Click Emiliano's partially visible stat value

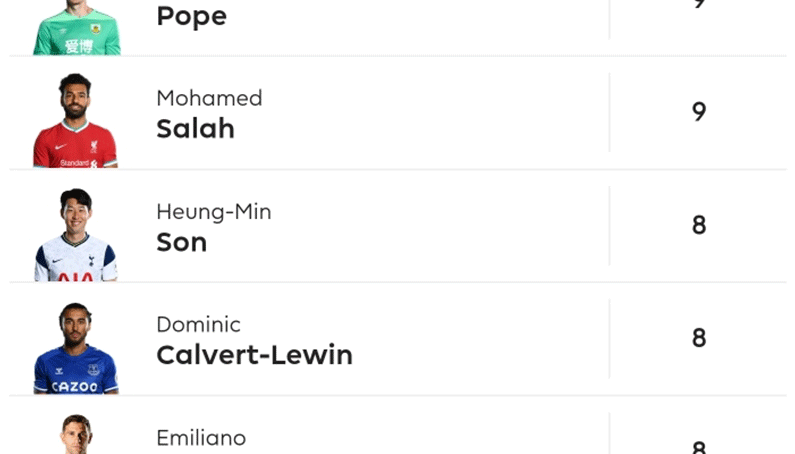[699, 448]
